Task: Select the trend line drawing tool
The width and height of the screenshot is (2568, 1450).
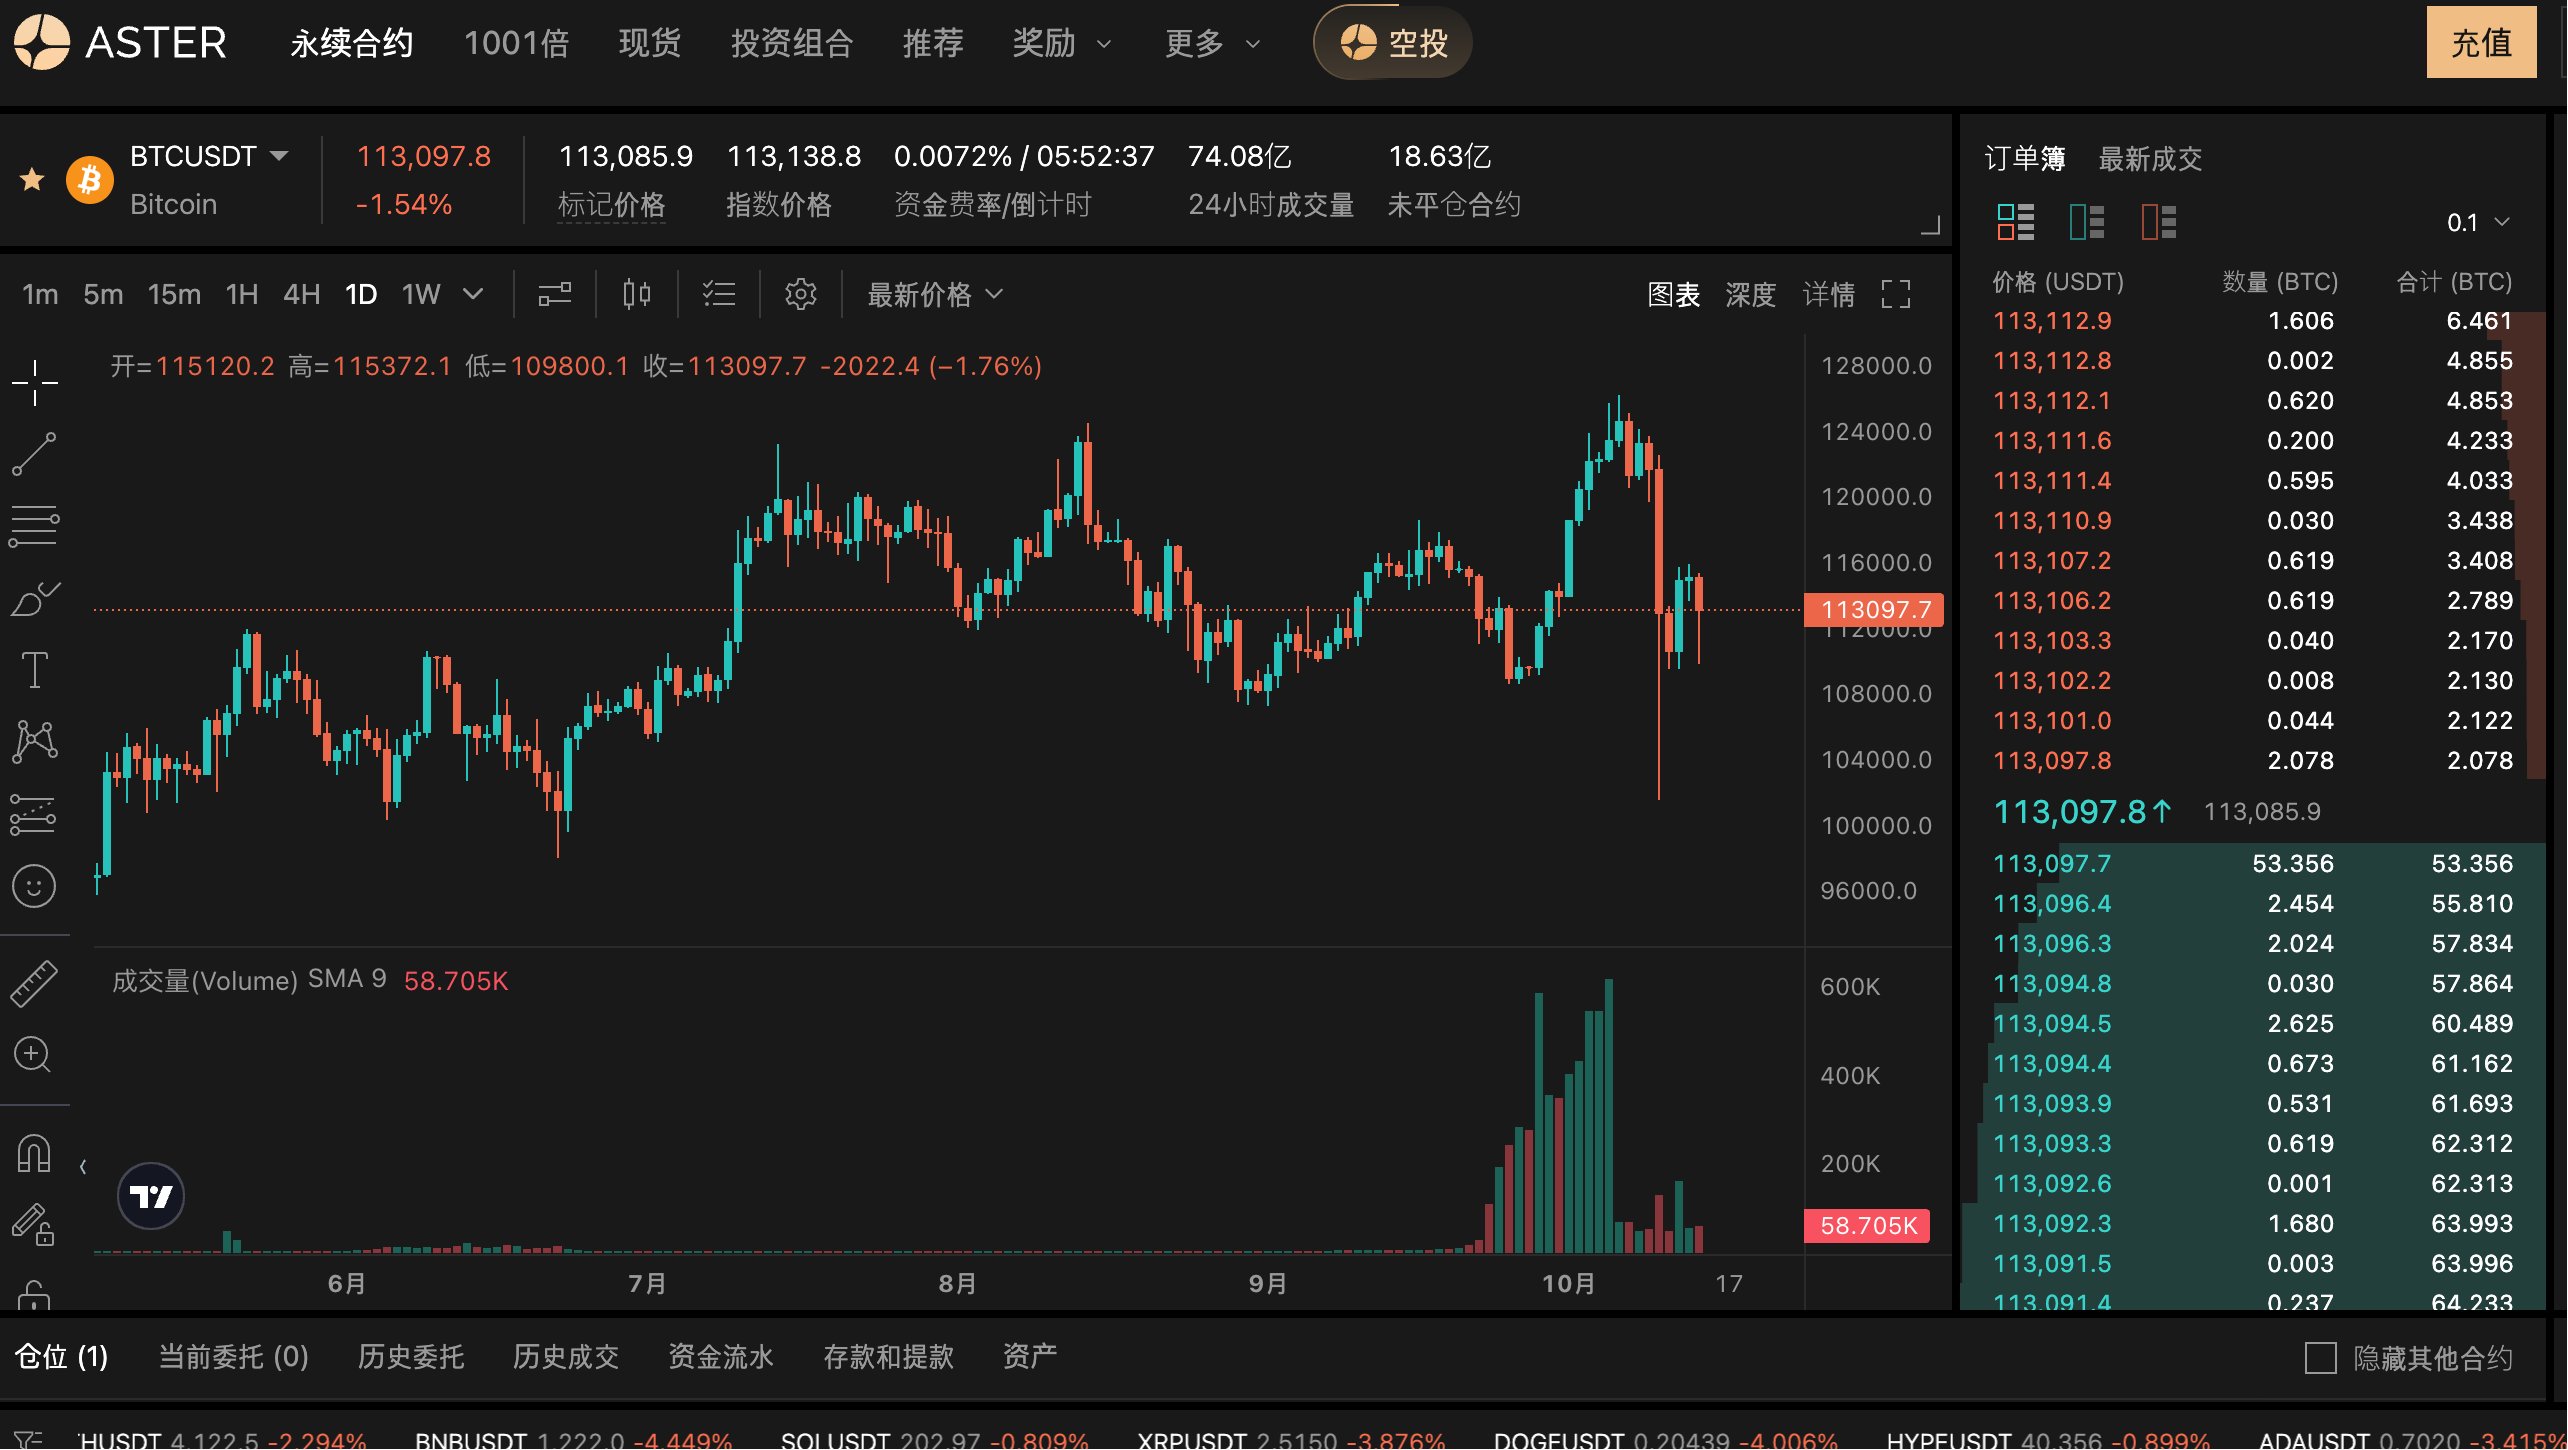Action: (34, 454)
